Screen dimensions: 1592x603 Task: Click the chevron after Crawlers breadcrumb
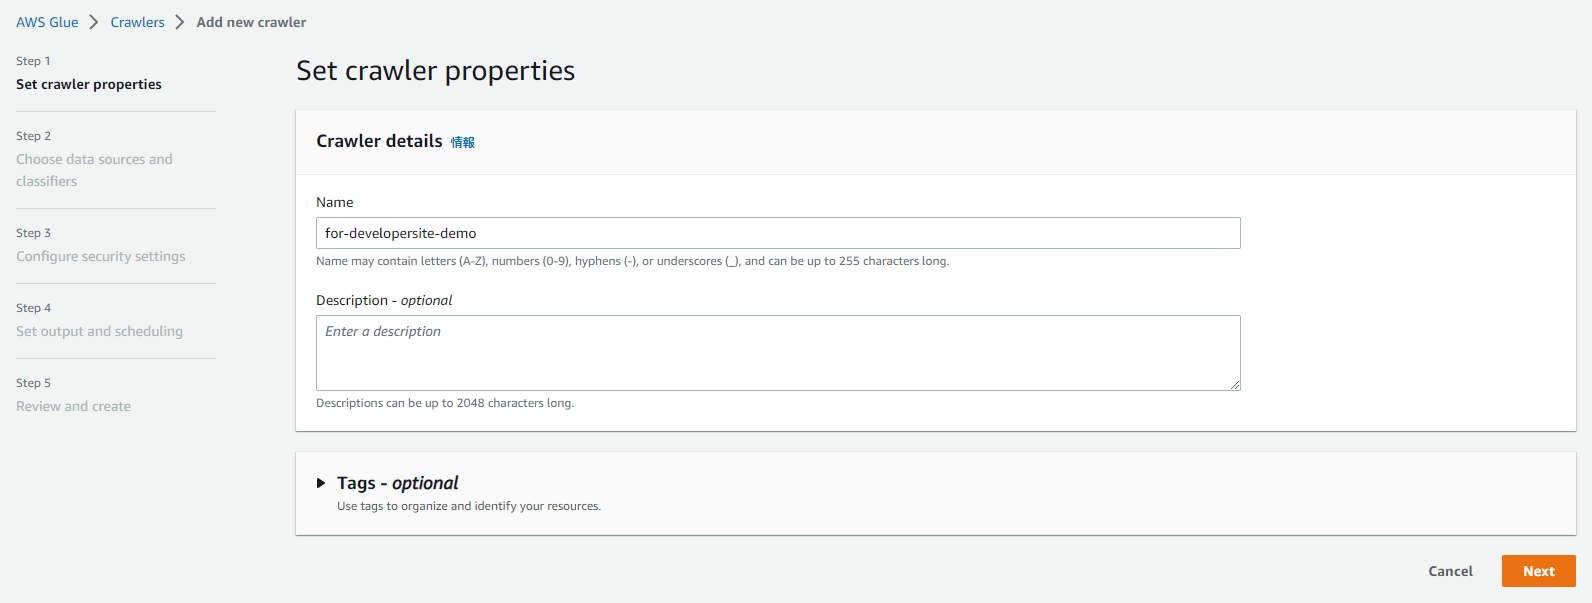(180, 22)
